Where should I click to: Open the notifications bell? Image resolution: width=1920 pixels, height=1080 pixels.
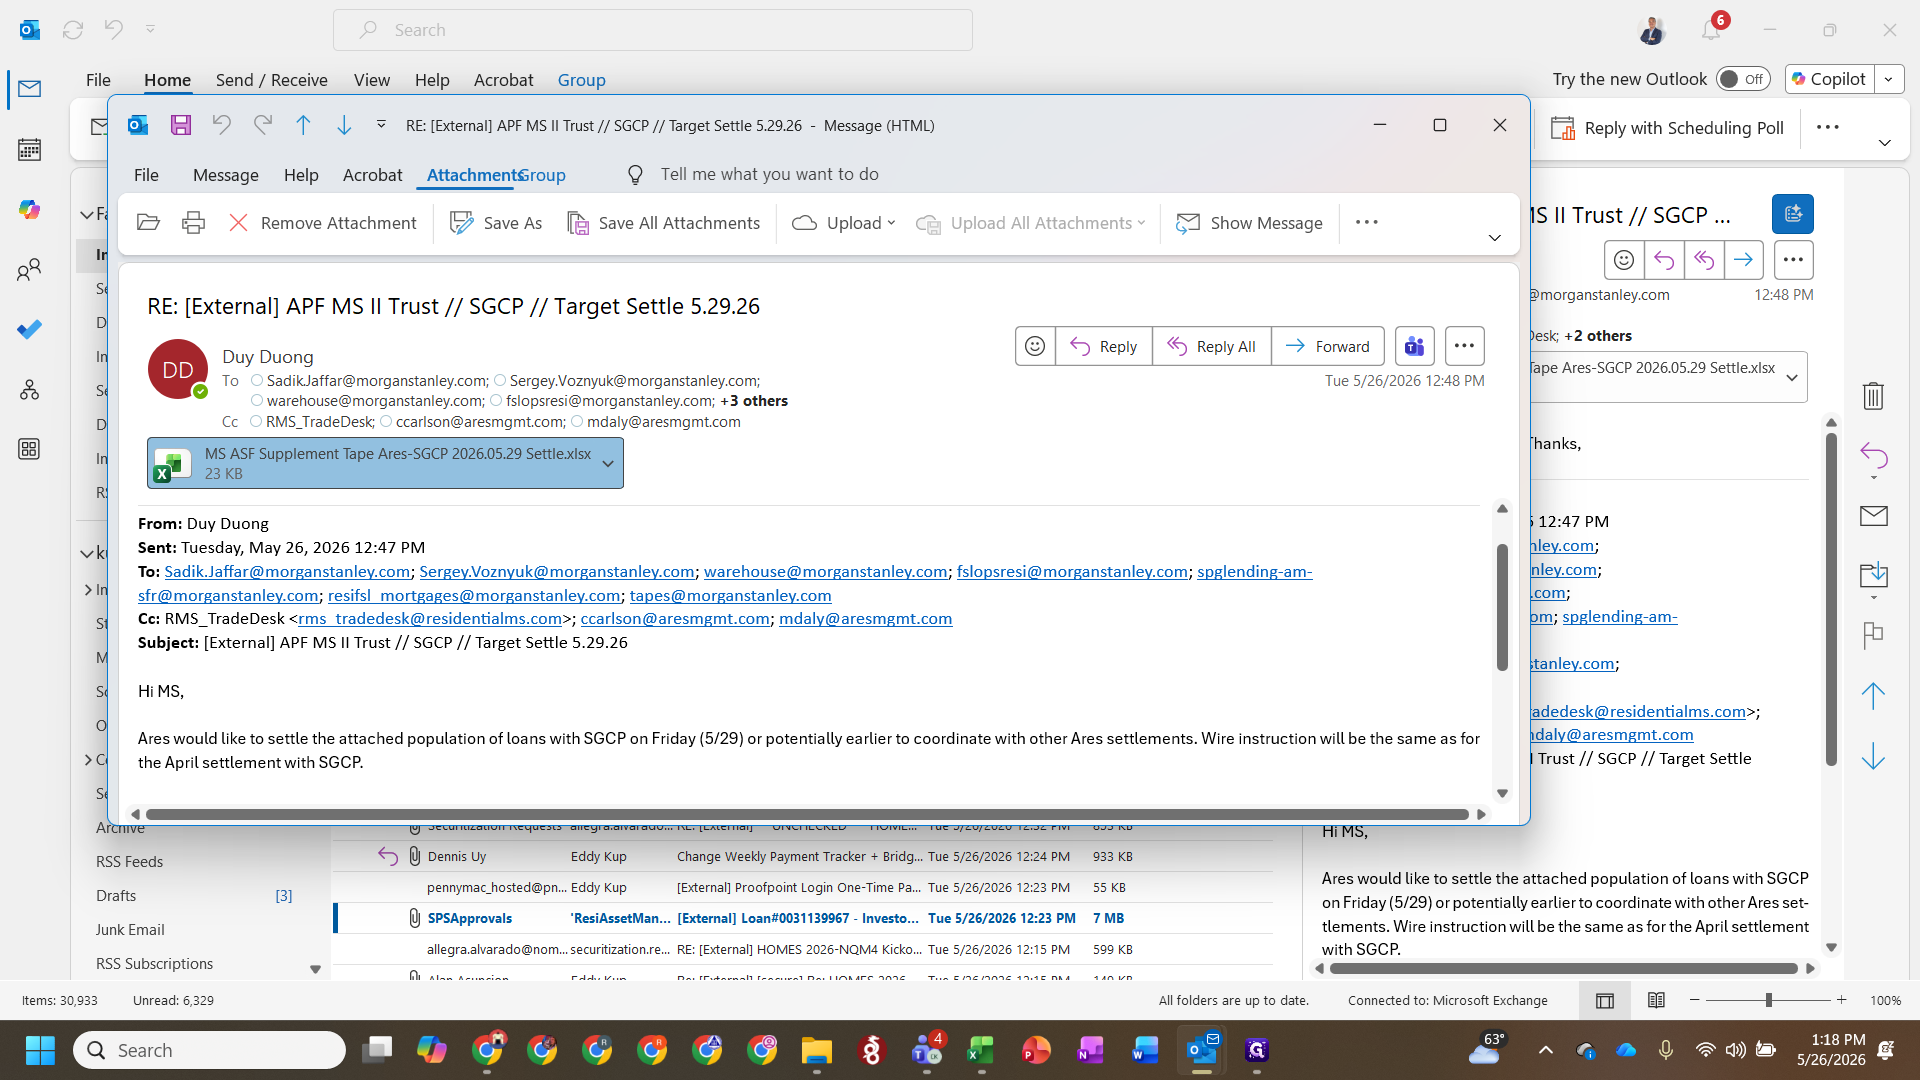click(1711, 30)
